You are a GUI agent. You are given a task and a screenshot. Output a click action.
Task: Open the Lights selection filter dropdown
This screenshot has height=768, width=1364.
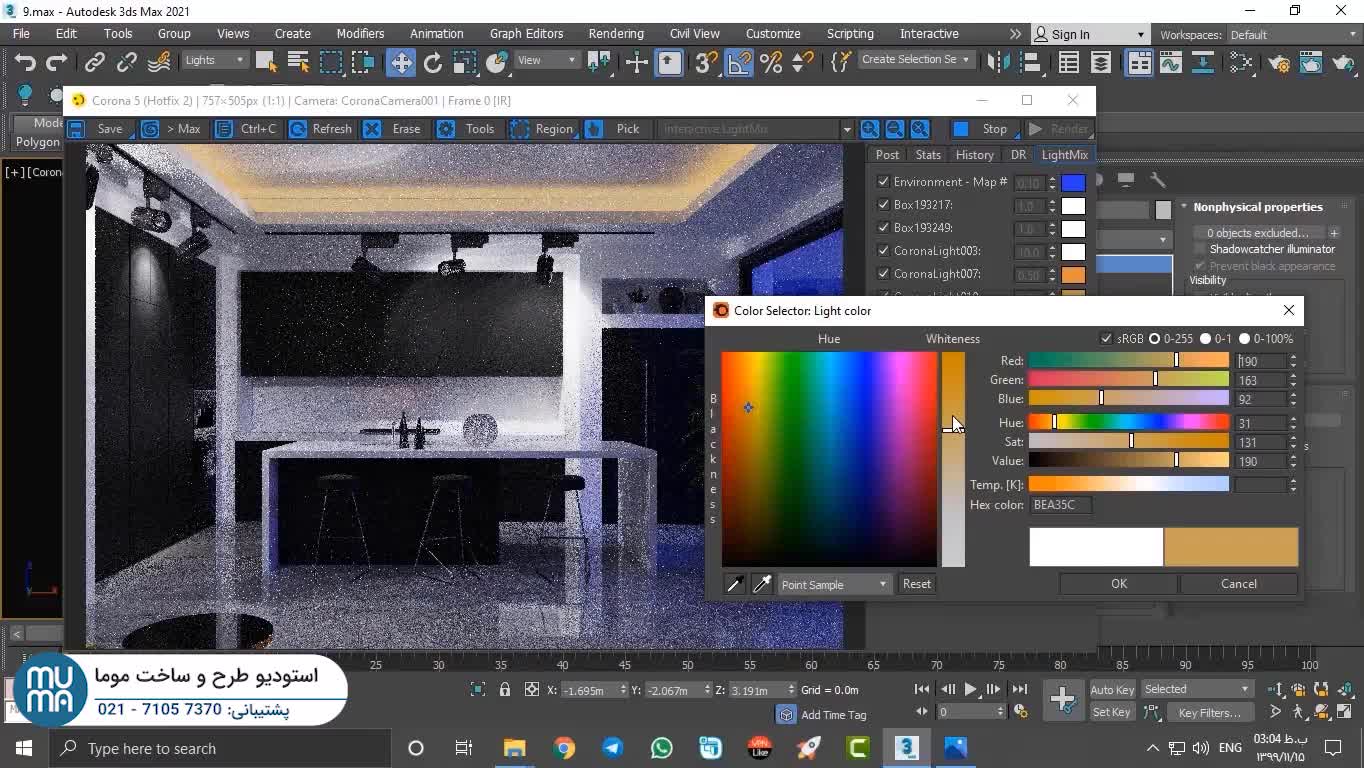[214, 60]
